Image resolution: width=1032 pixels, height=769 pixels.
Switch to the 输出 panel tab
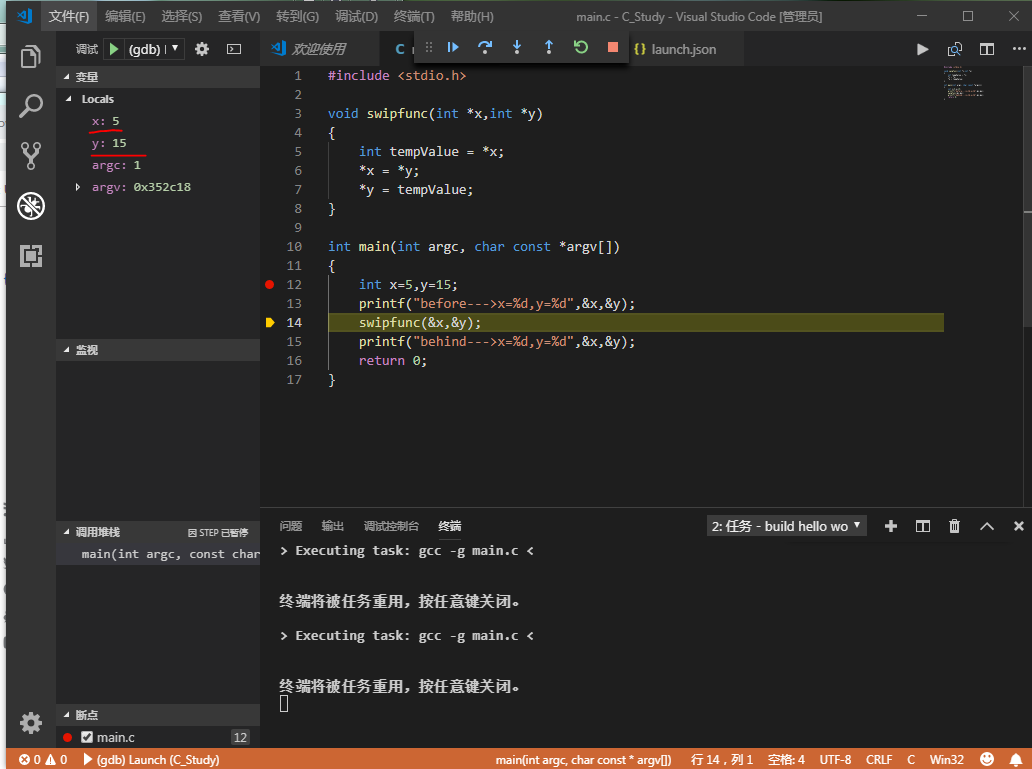332,526
